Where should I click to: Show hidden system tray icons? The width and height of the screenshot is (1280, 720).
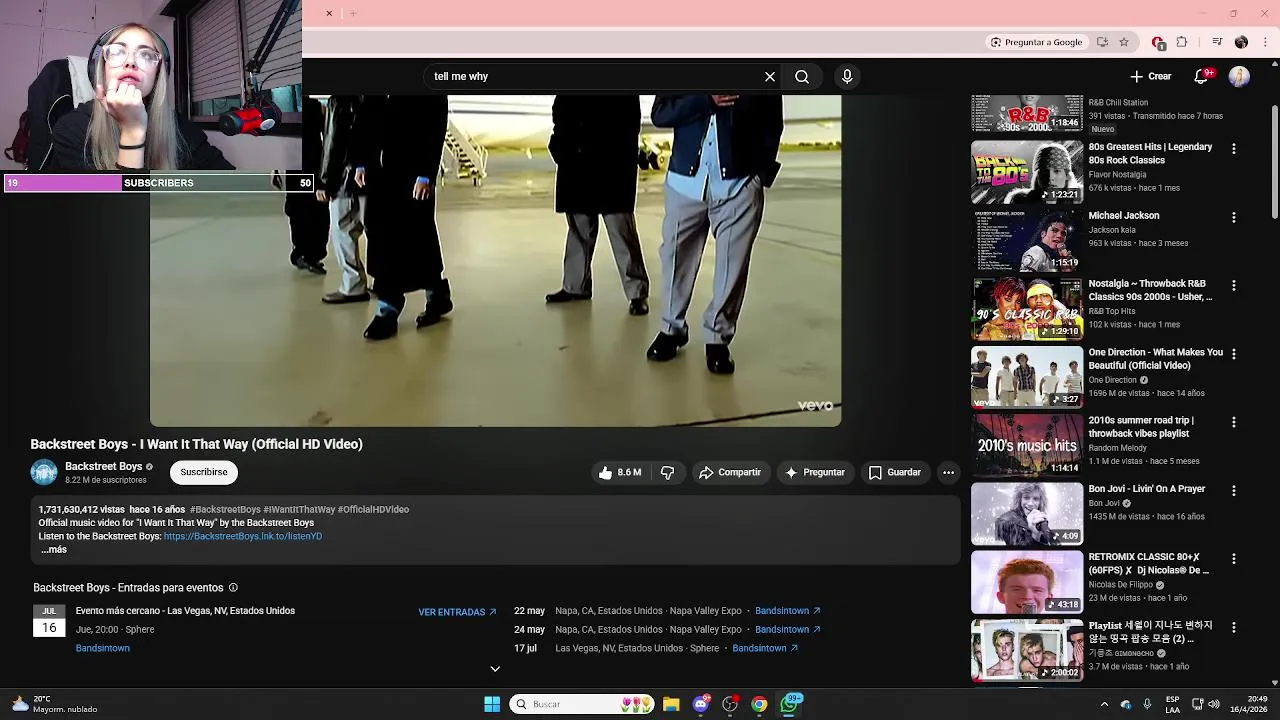pyautogui.click(x=1104, y=704)
